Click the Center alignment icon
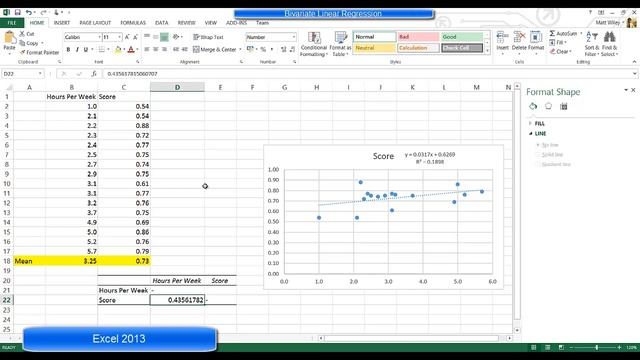Screen dimensions: 640x360 coord(156,49)
